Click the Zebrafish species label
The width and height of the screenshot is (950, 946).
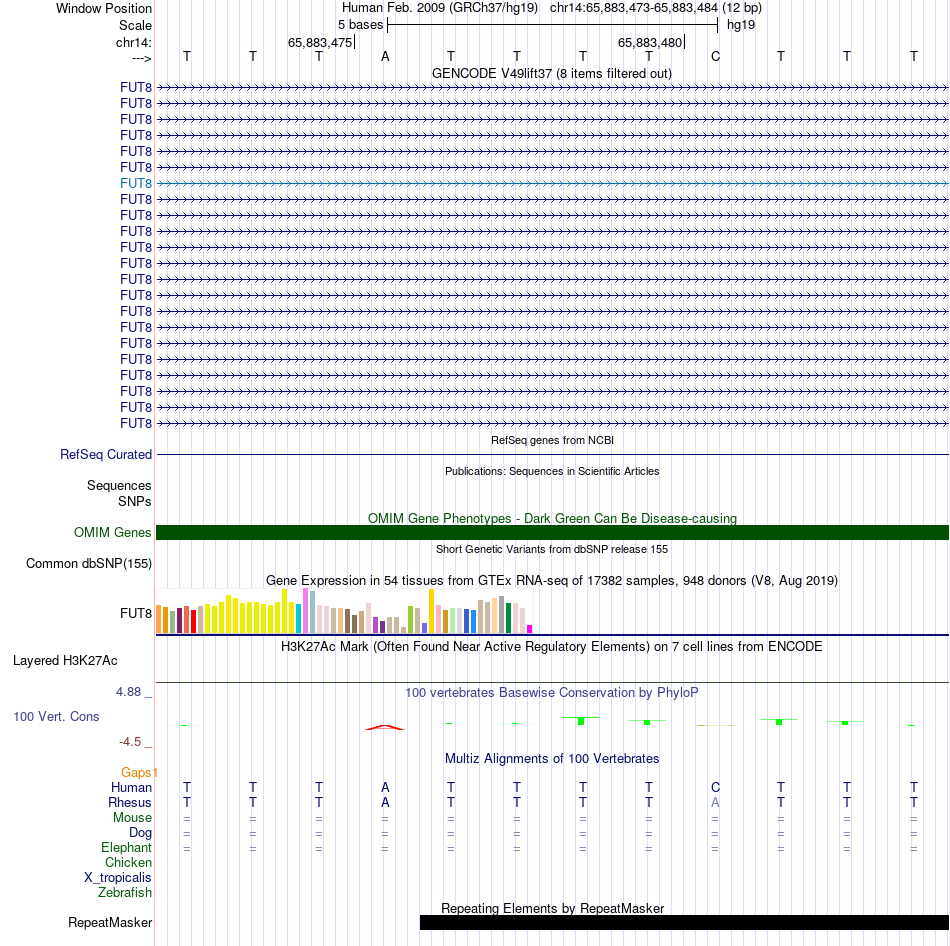(125, 893)
